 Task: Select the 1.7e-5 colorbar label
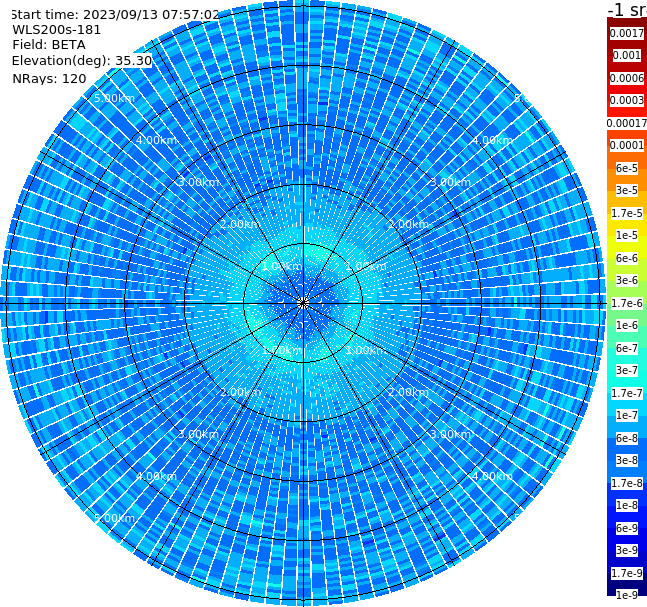[x=627, y=213]
